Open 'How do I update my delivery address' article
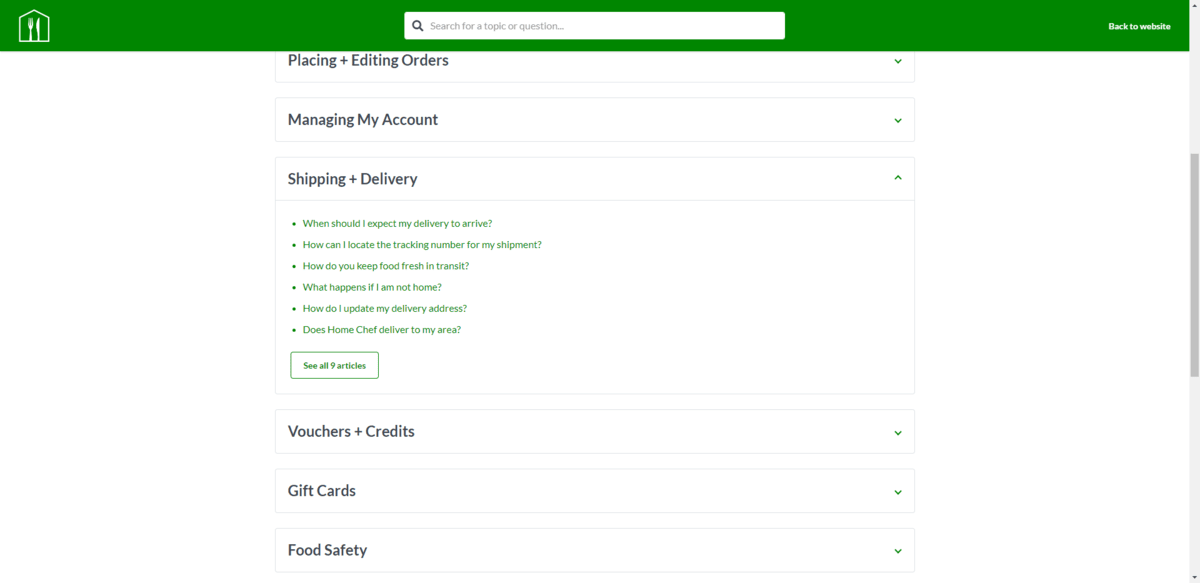Screen dimensions: 1200x583 tap(385, 308)
